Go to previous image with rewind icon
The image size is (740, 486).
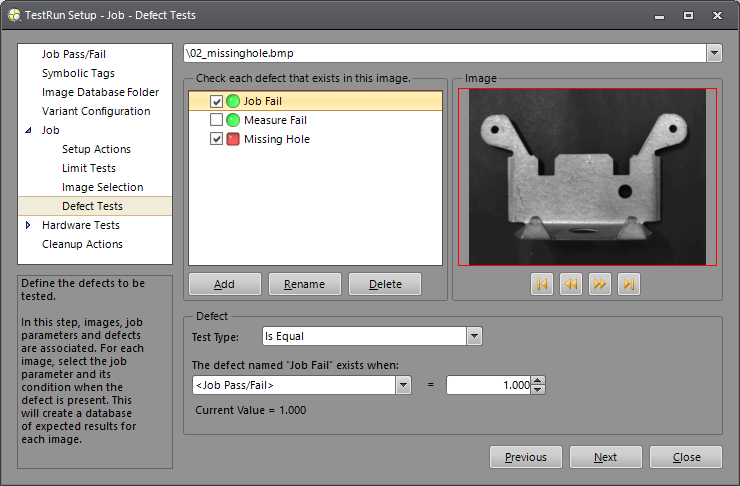click(x=571, y=284)
